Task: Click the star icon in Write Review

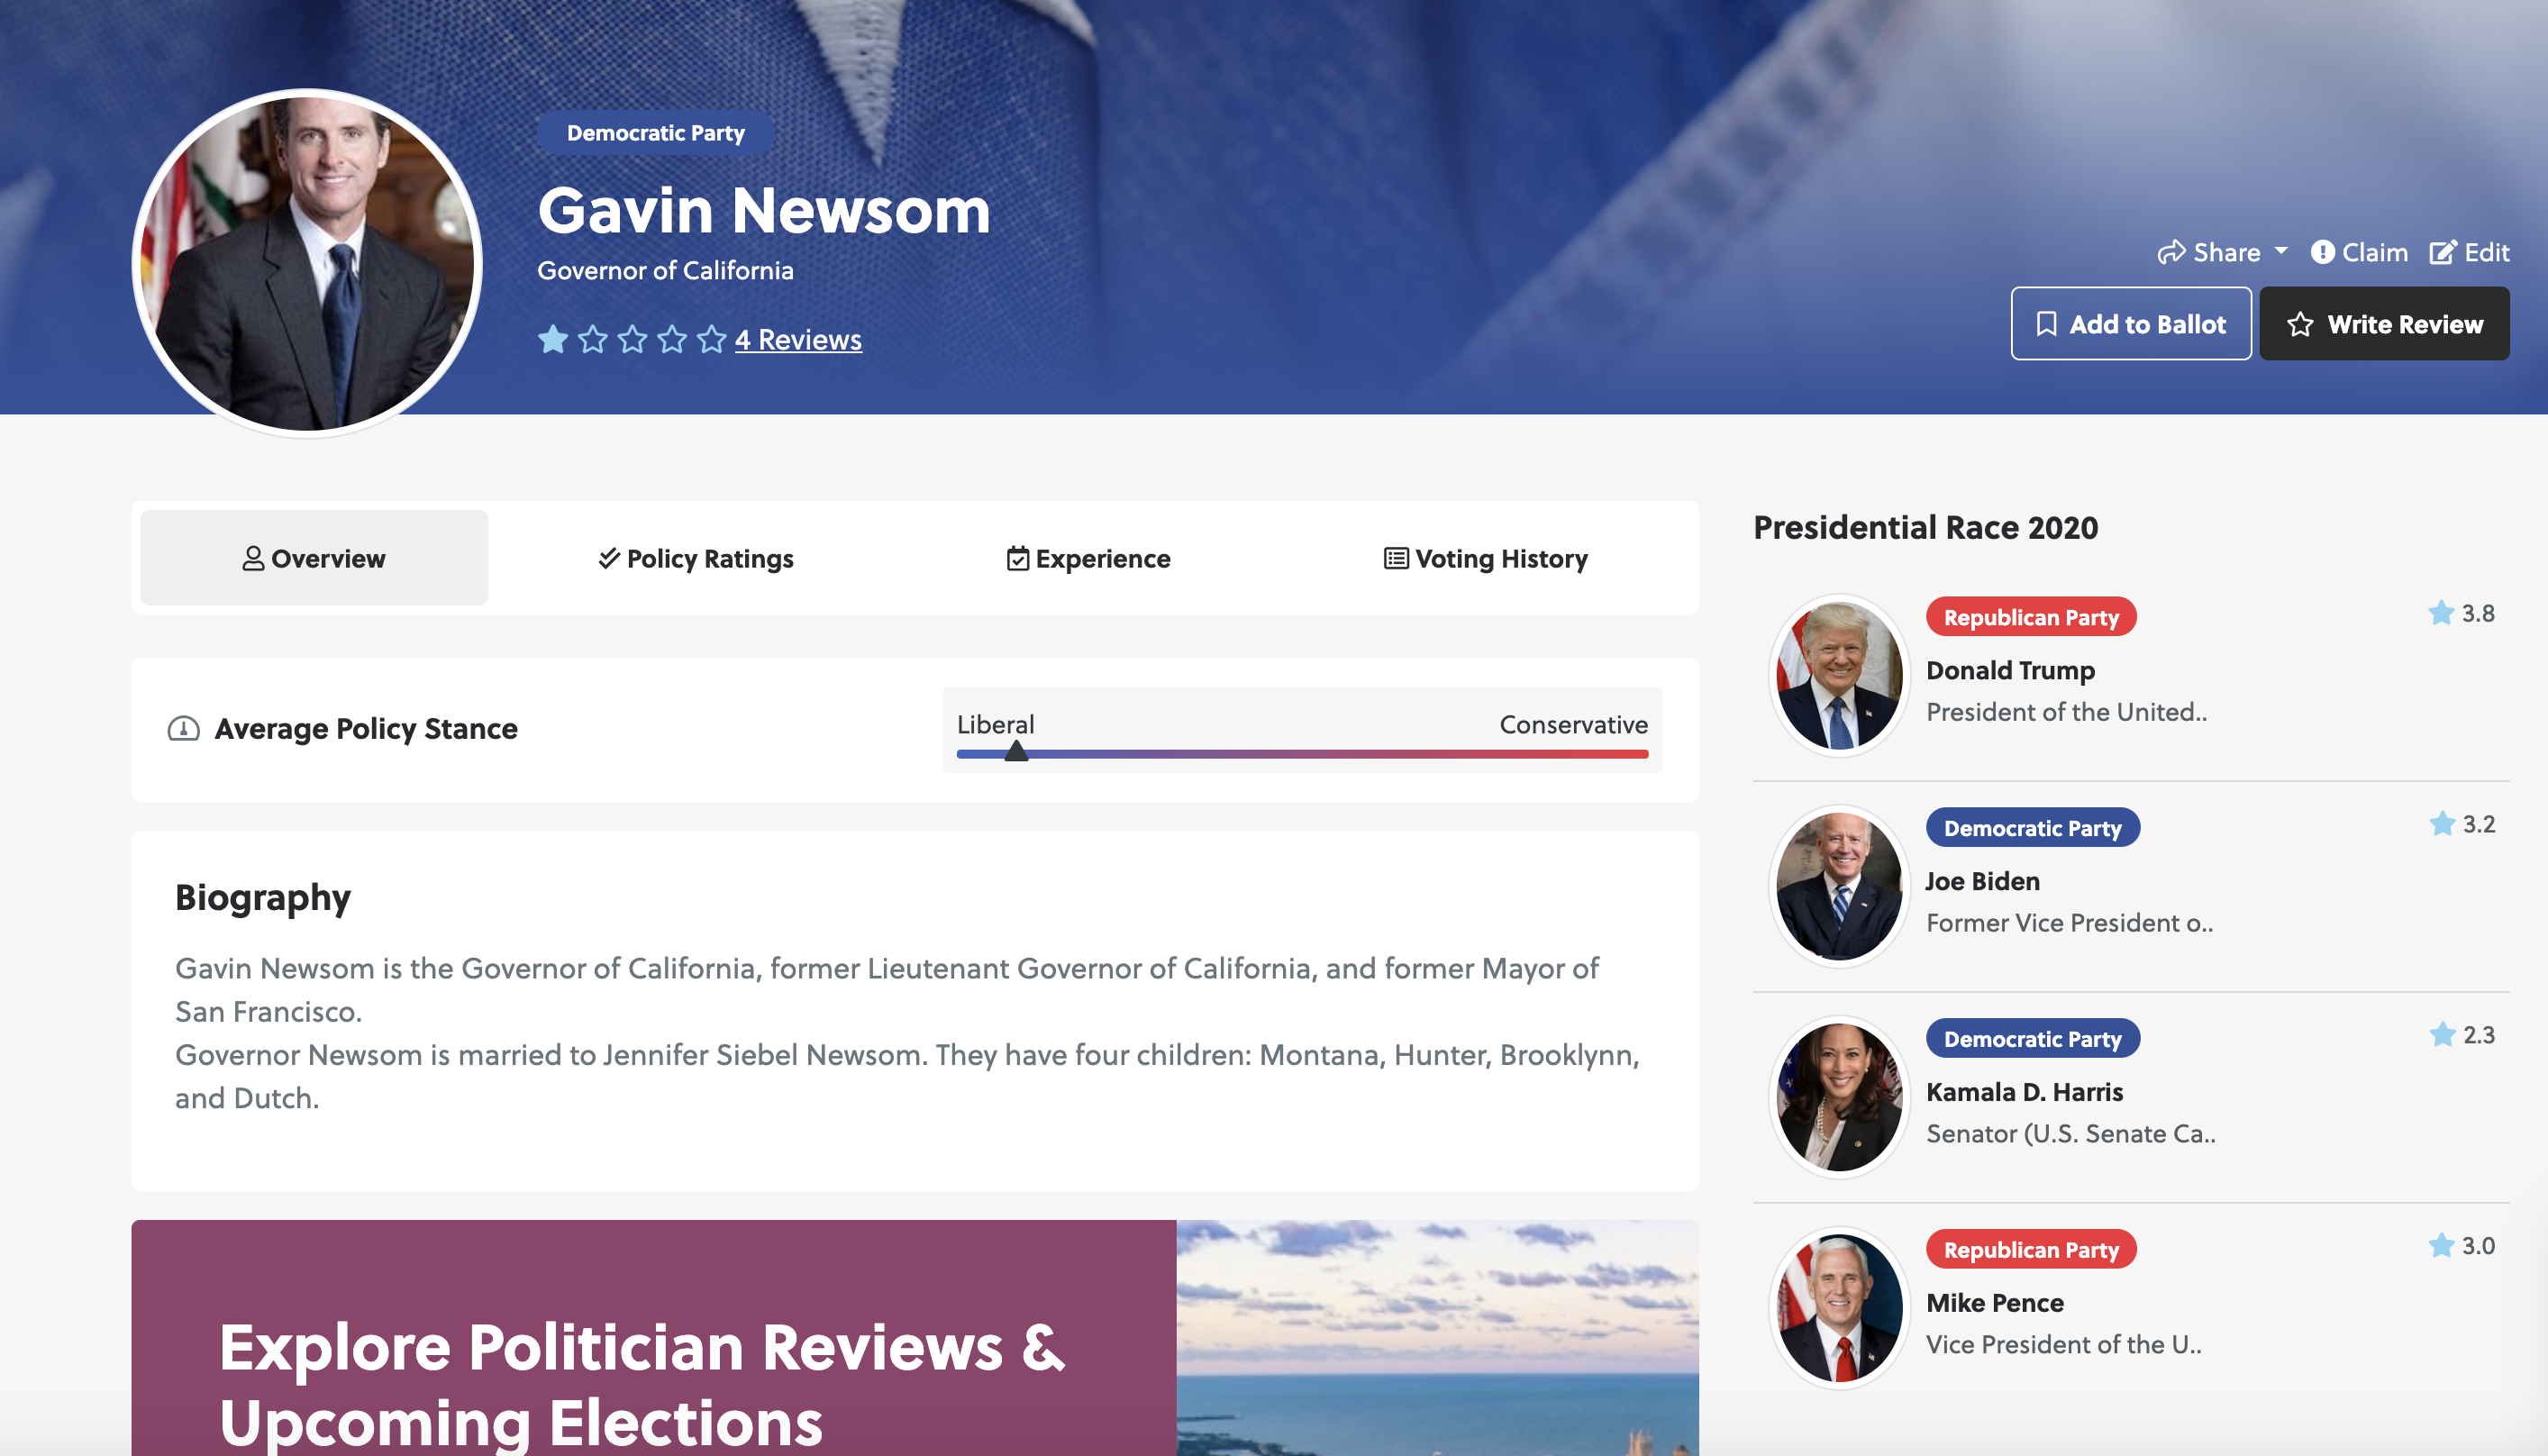Action: (x=2301, y=324)
